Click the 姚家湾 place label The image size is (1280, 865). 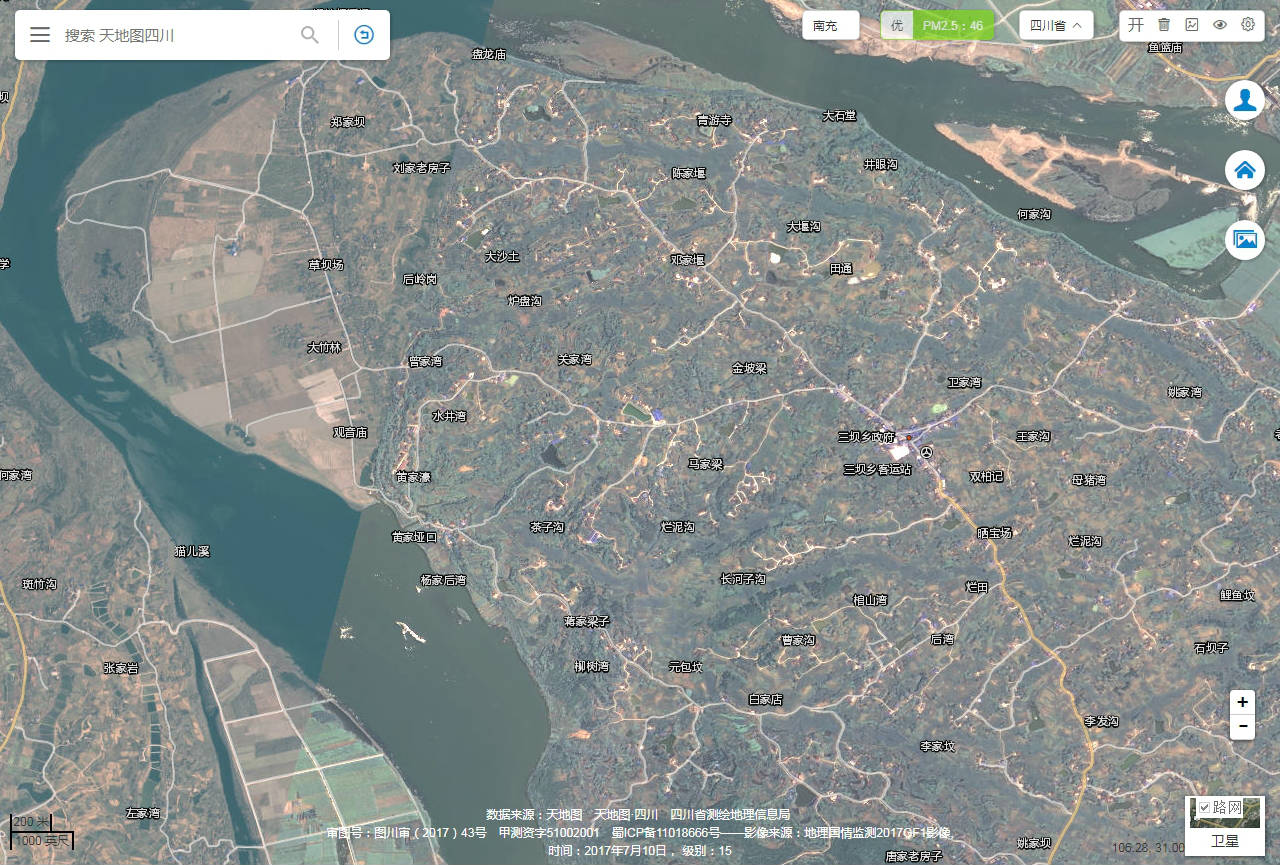click(x=1185, y=392)
